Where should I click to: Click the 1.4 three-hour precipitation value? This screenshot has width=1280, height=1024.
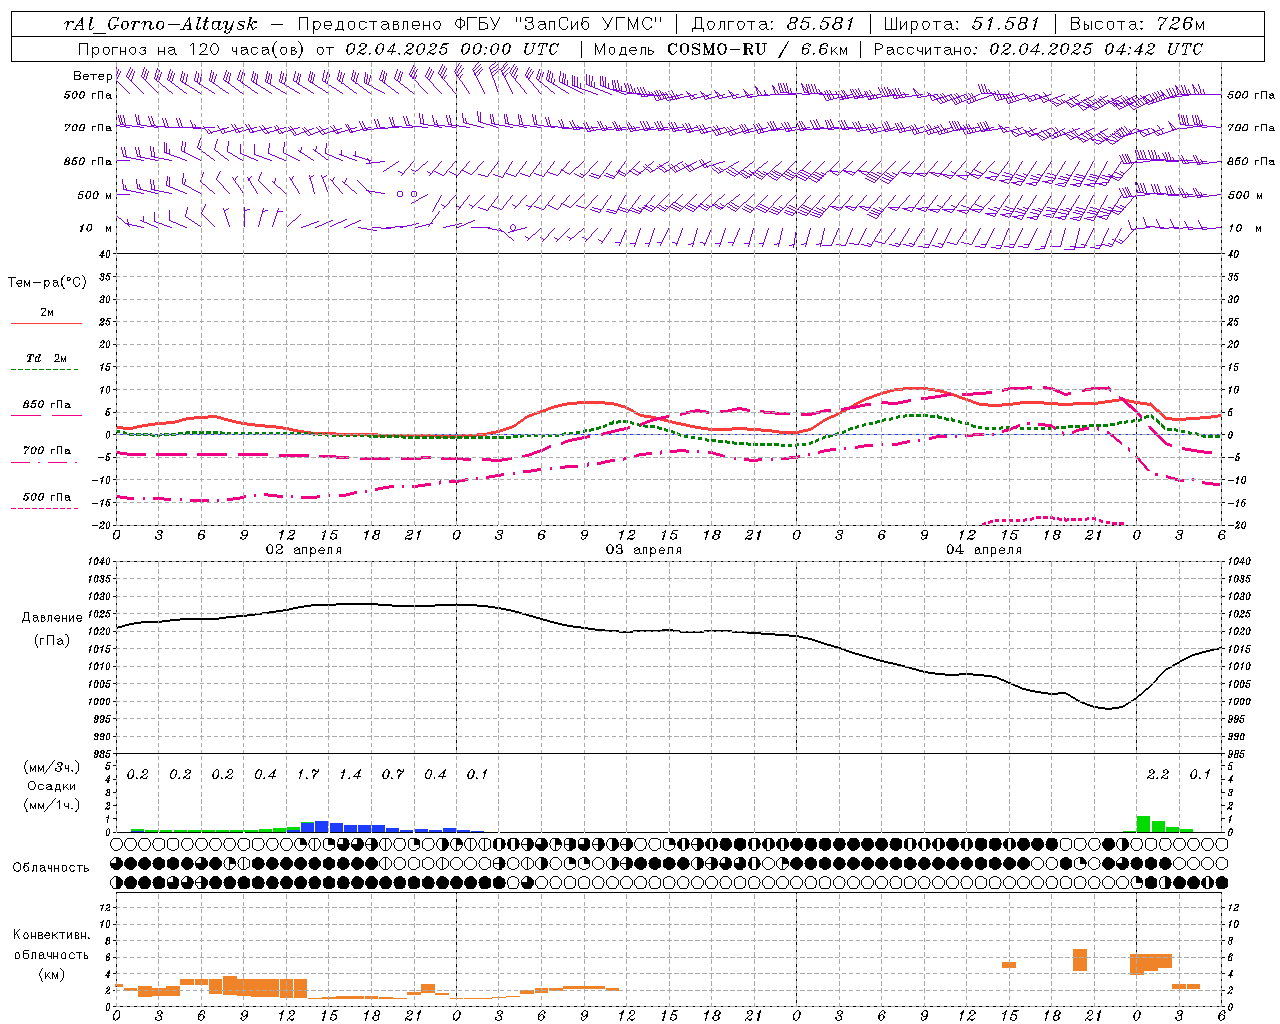350,775
